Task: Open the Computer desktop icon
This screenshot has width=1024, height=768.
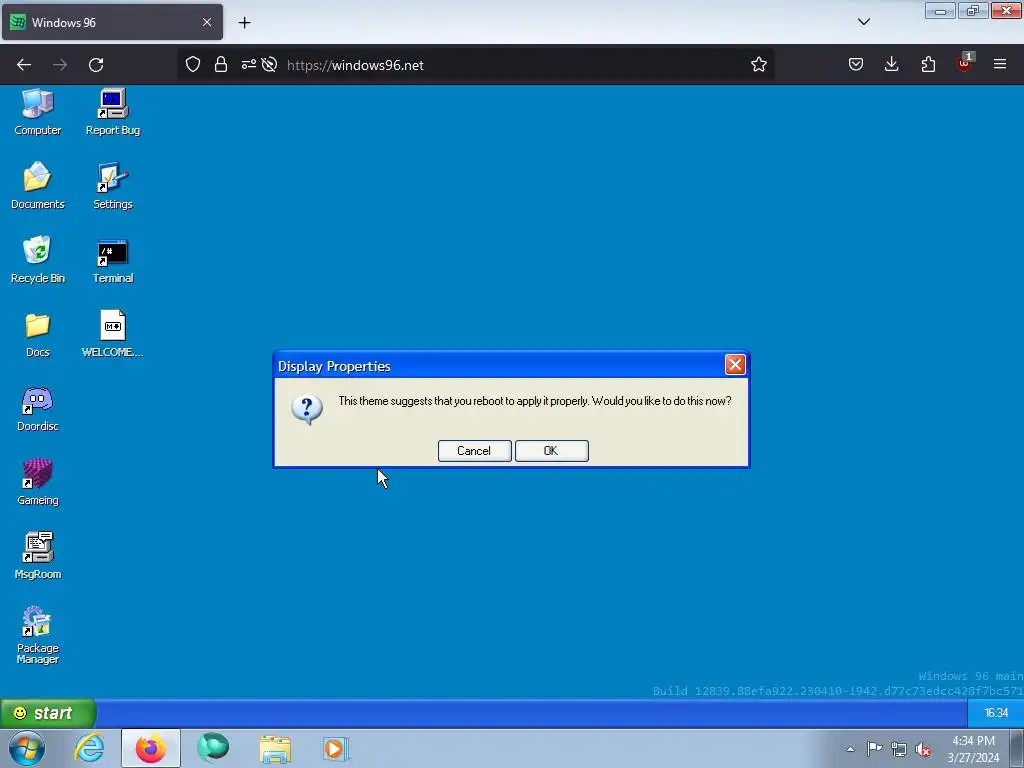Action: 38,112
